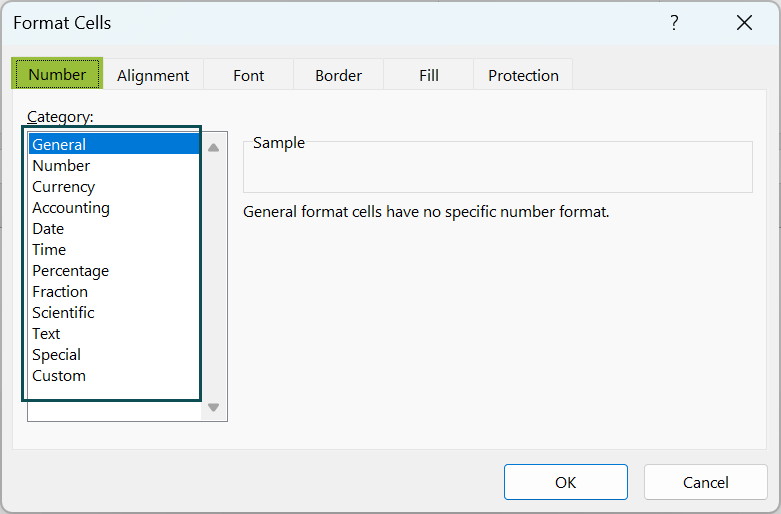Choose the Time category
781x514 pixels.
click(x=114, y=249)
